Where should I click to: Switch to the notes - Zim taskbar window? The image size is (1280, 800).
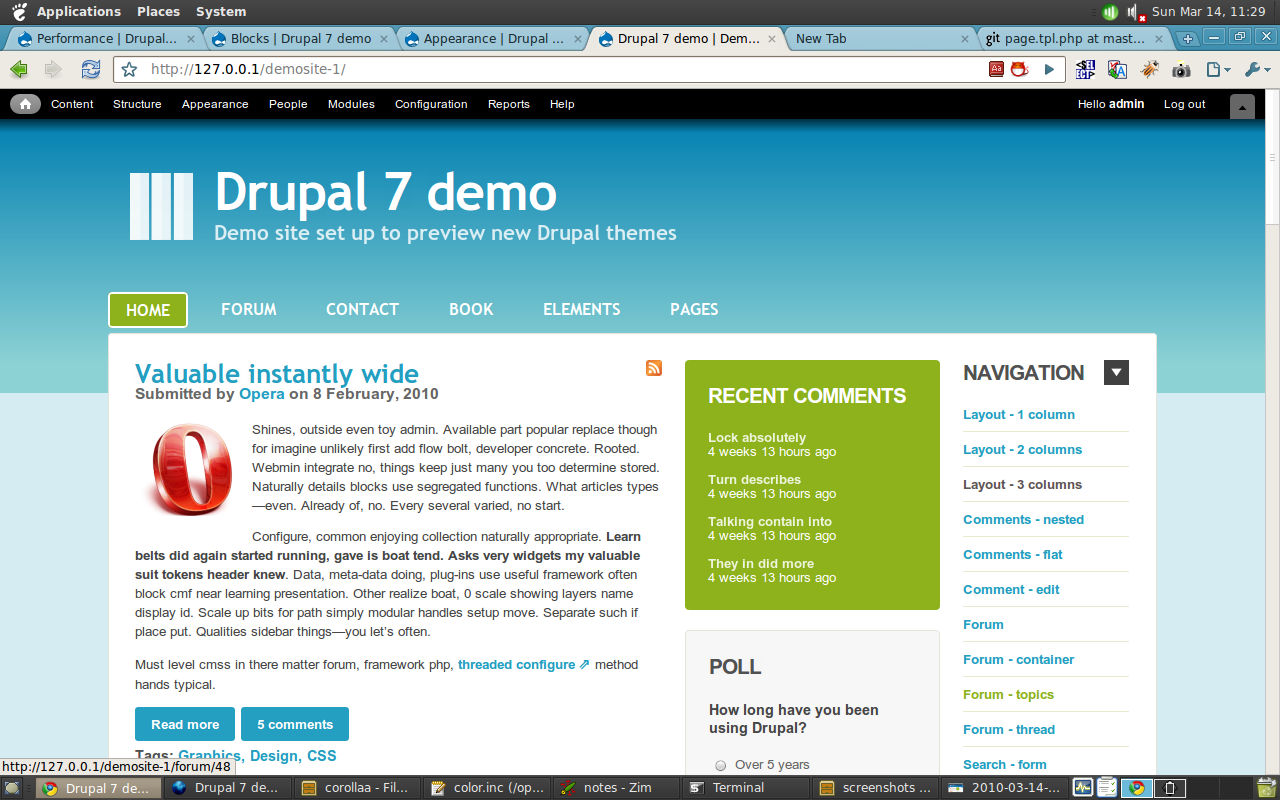[x=619, y=787]
